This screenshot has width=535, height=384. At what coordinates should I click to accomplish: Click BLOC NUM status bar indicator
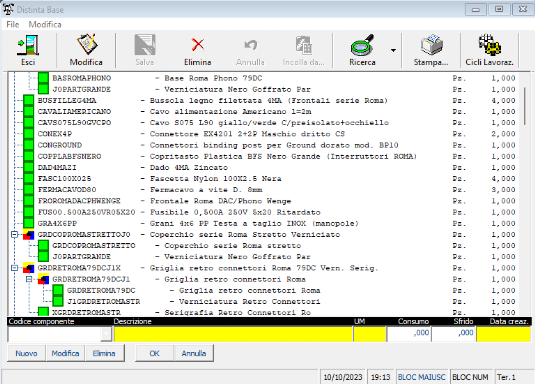[470, 377]
